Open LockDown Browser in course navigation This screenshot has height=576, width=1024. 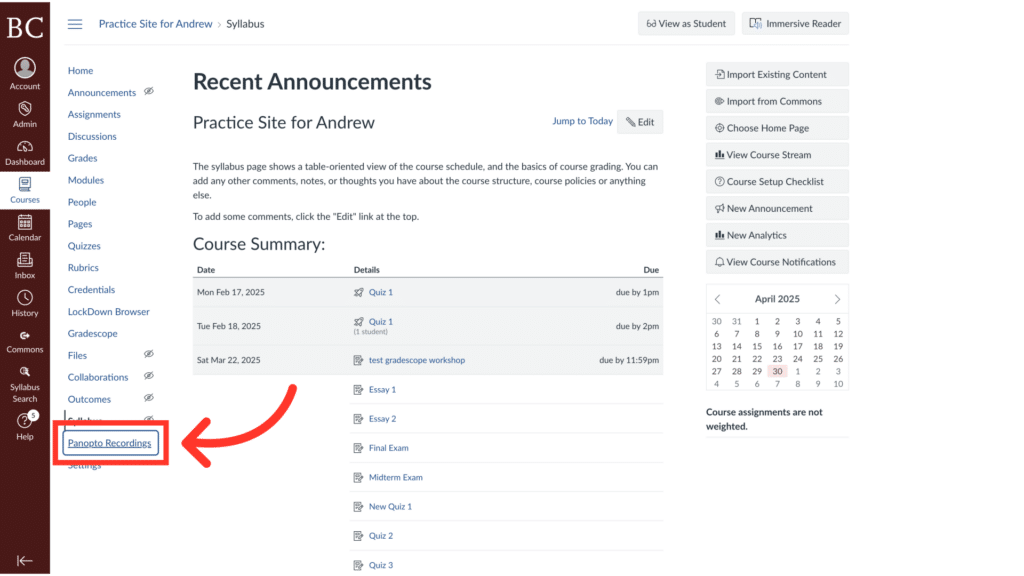[108, 312]
